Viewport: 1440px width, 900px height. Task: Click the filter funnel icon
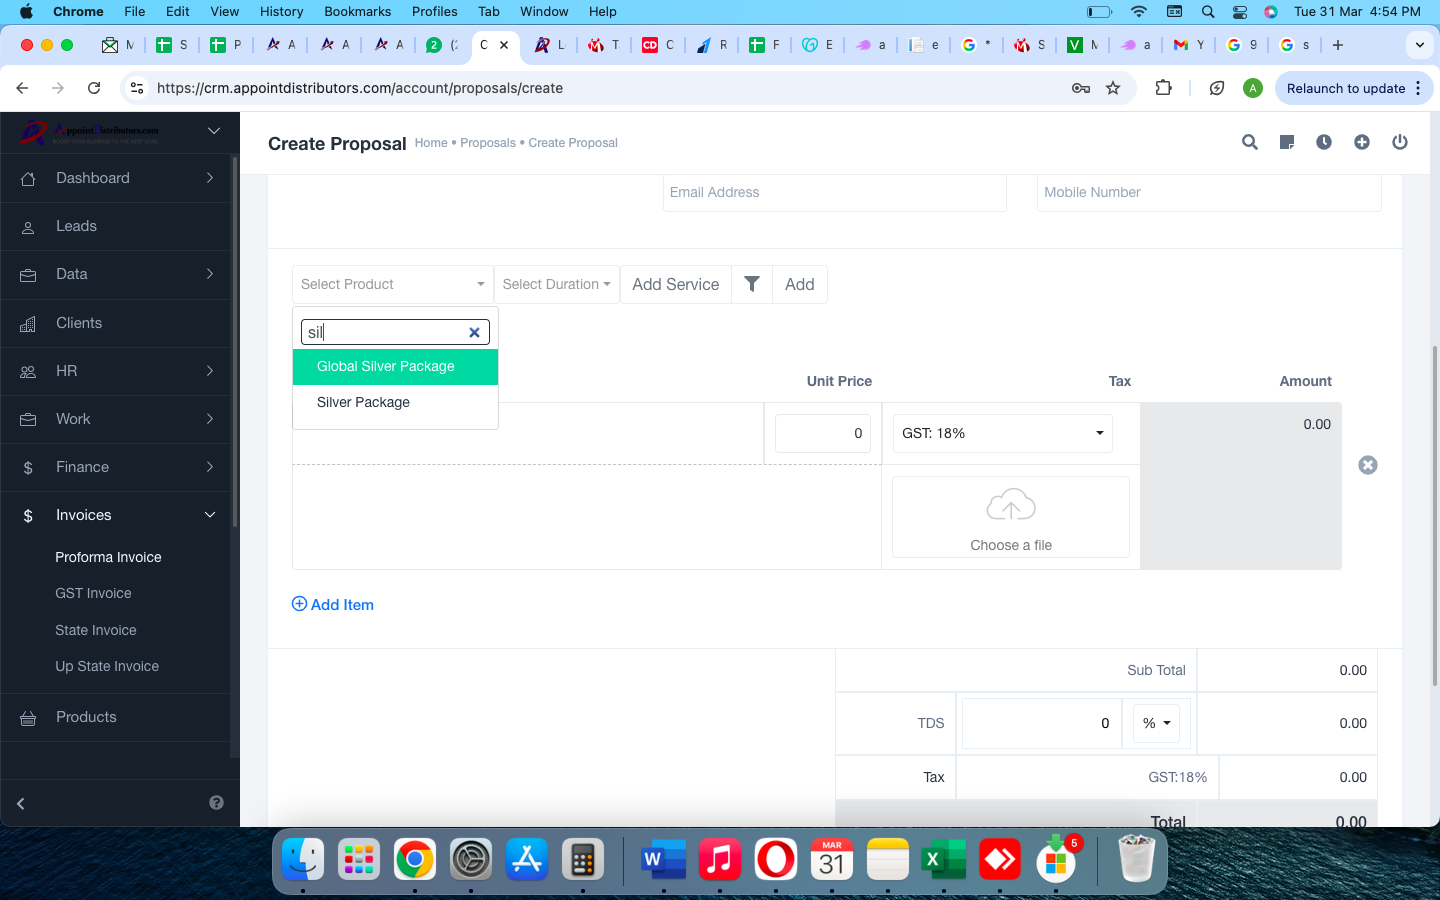click(x=752, y=284)
